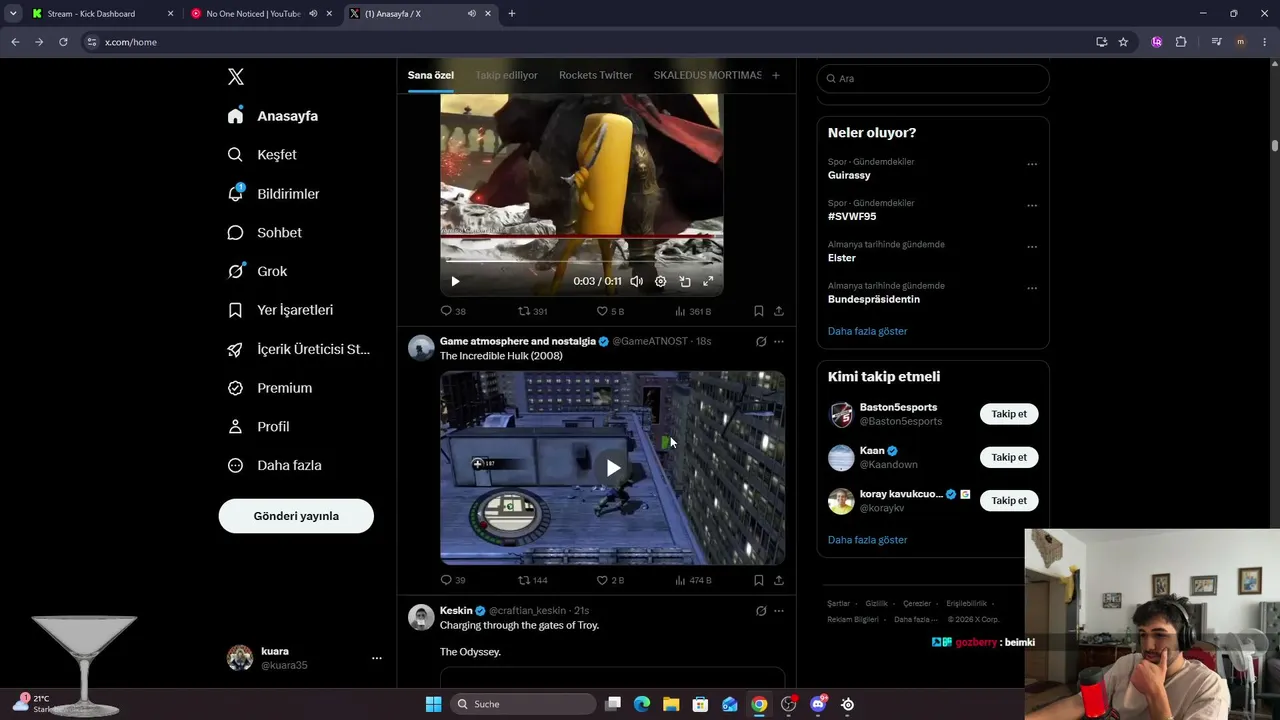Open Grok in the sidebar
This screenshot has height=720, width=1280.
[x=257, y=271]
